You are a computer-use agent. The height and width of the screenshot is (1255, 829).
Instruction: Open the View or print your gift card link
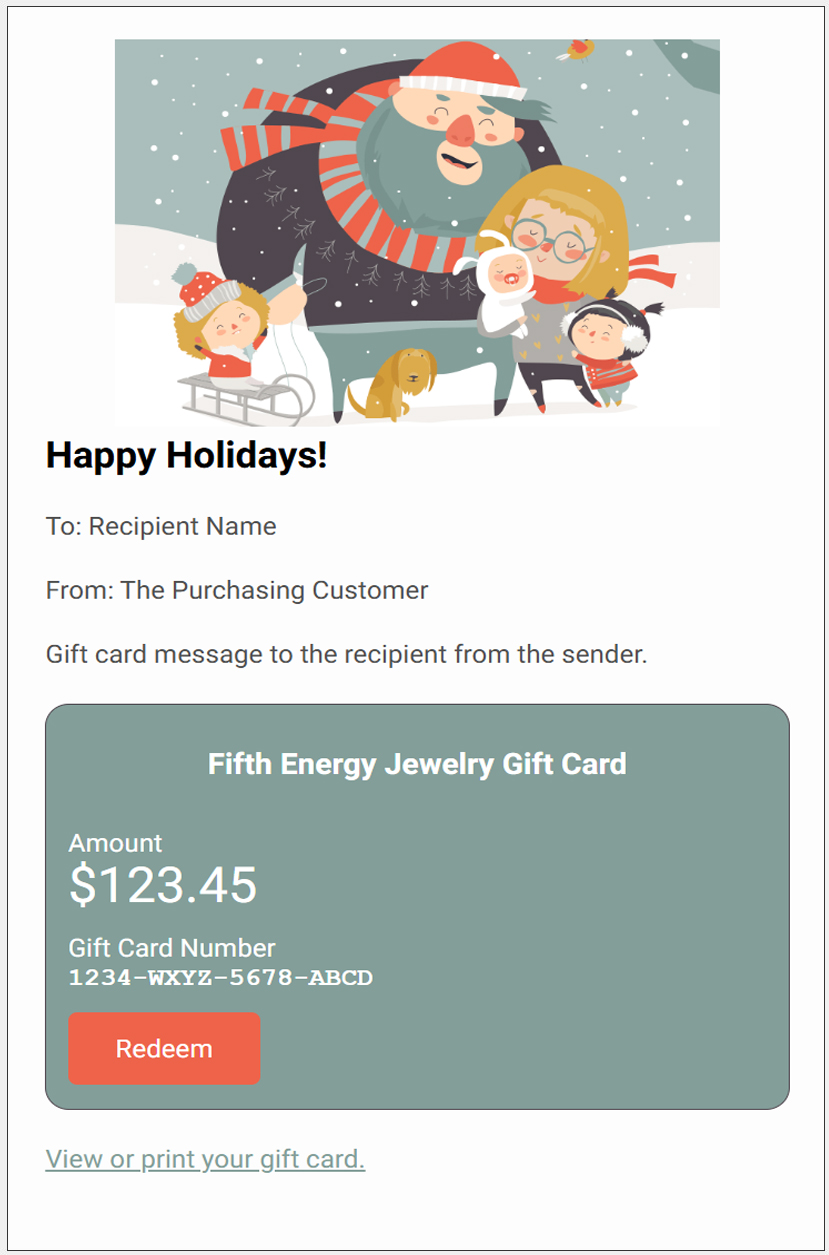[205, 1159]
